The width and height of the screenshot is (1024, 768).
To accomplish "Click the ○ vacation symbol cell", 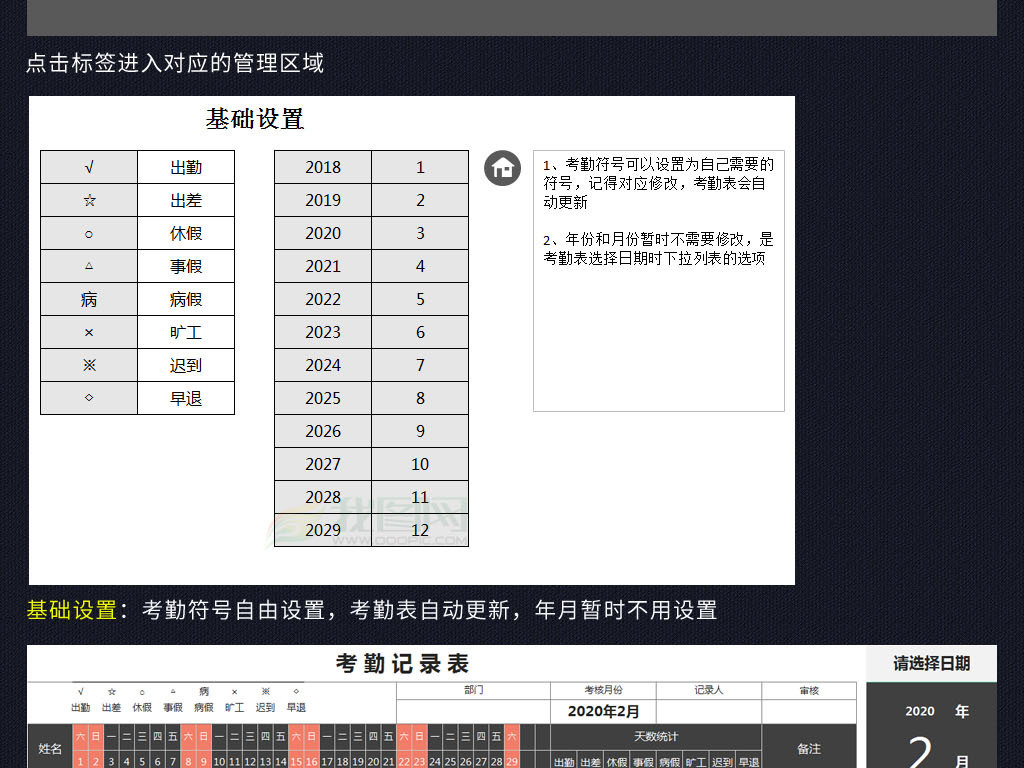I will (x=89, y=233).
